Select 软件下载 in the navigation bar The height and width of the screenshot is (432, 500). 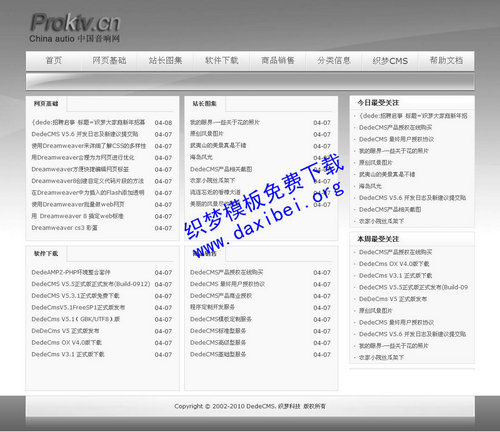click(x=222, y=60)
